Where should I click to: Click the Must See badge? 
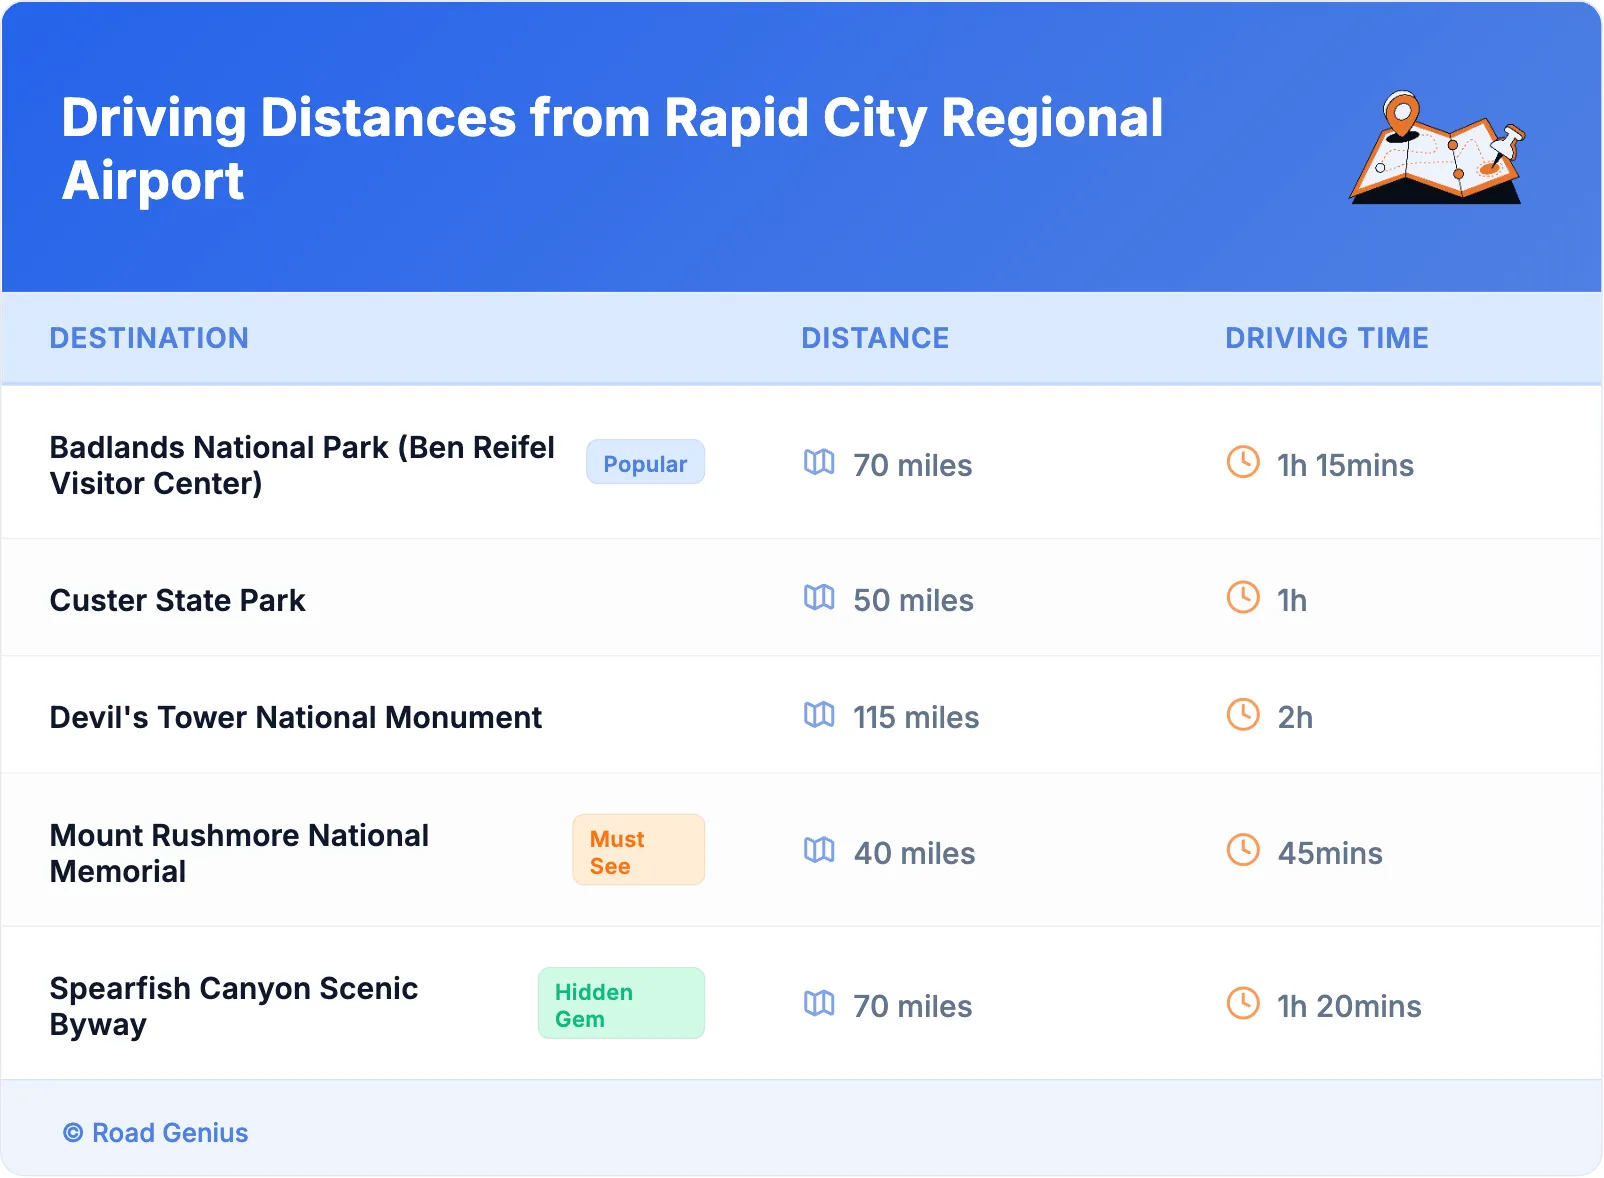point(638,850)
